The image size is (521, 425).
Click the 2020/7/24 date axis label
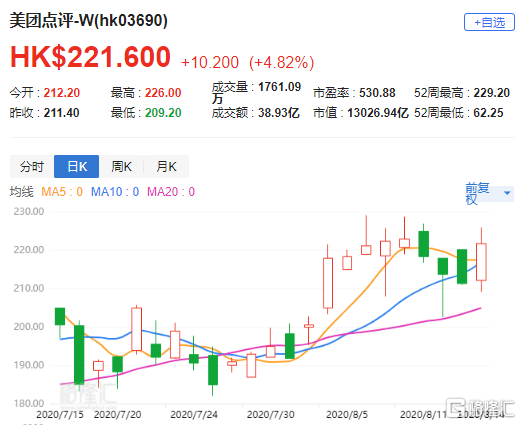tap(194, 415)
